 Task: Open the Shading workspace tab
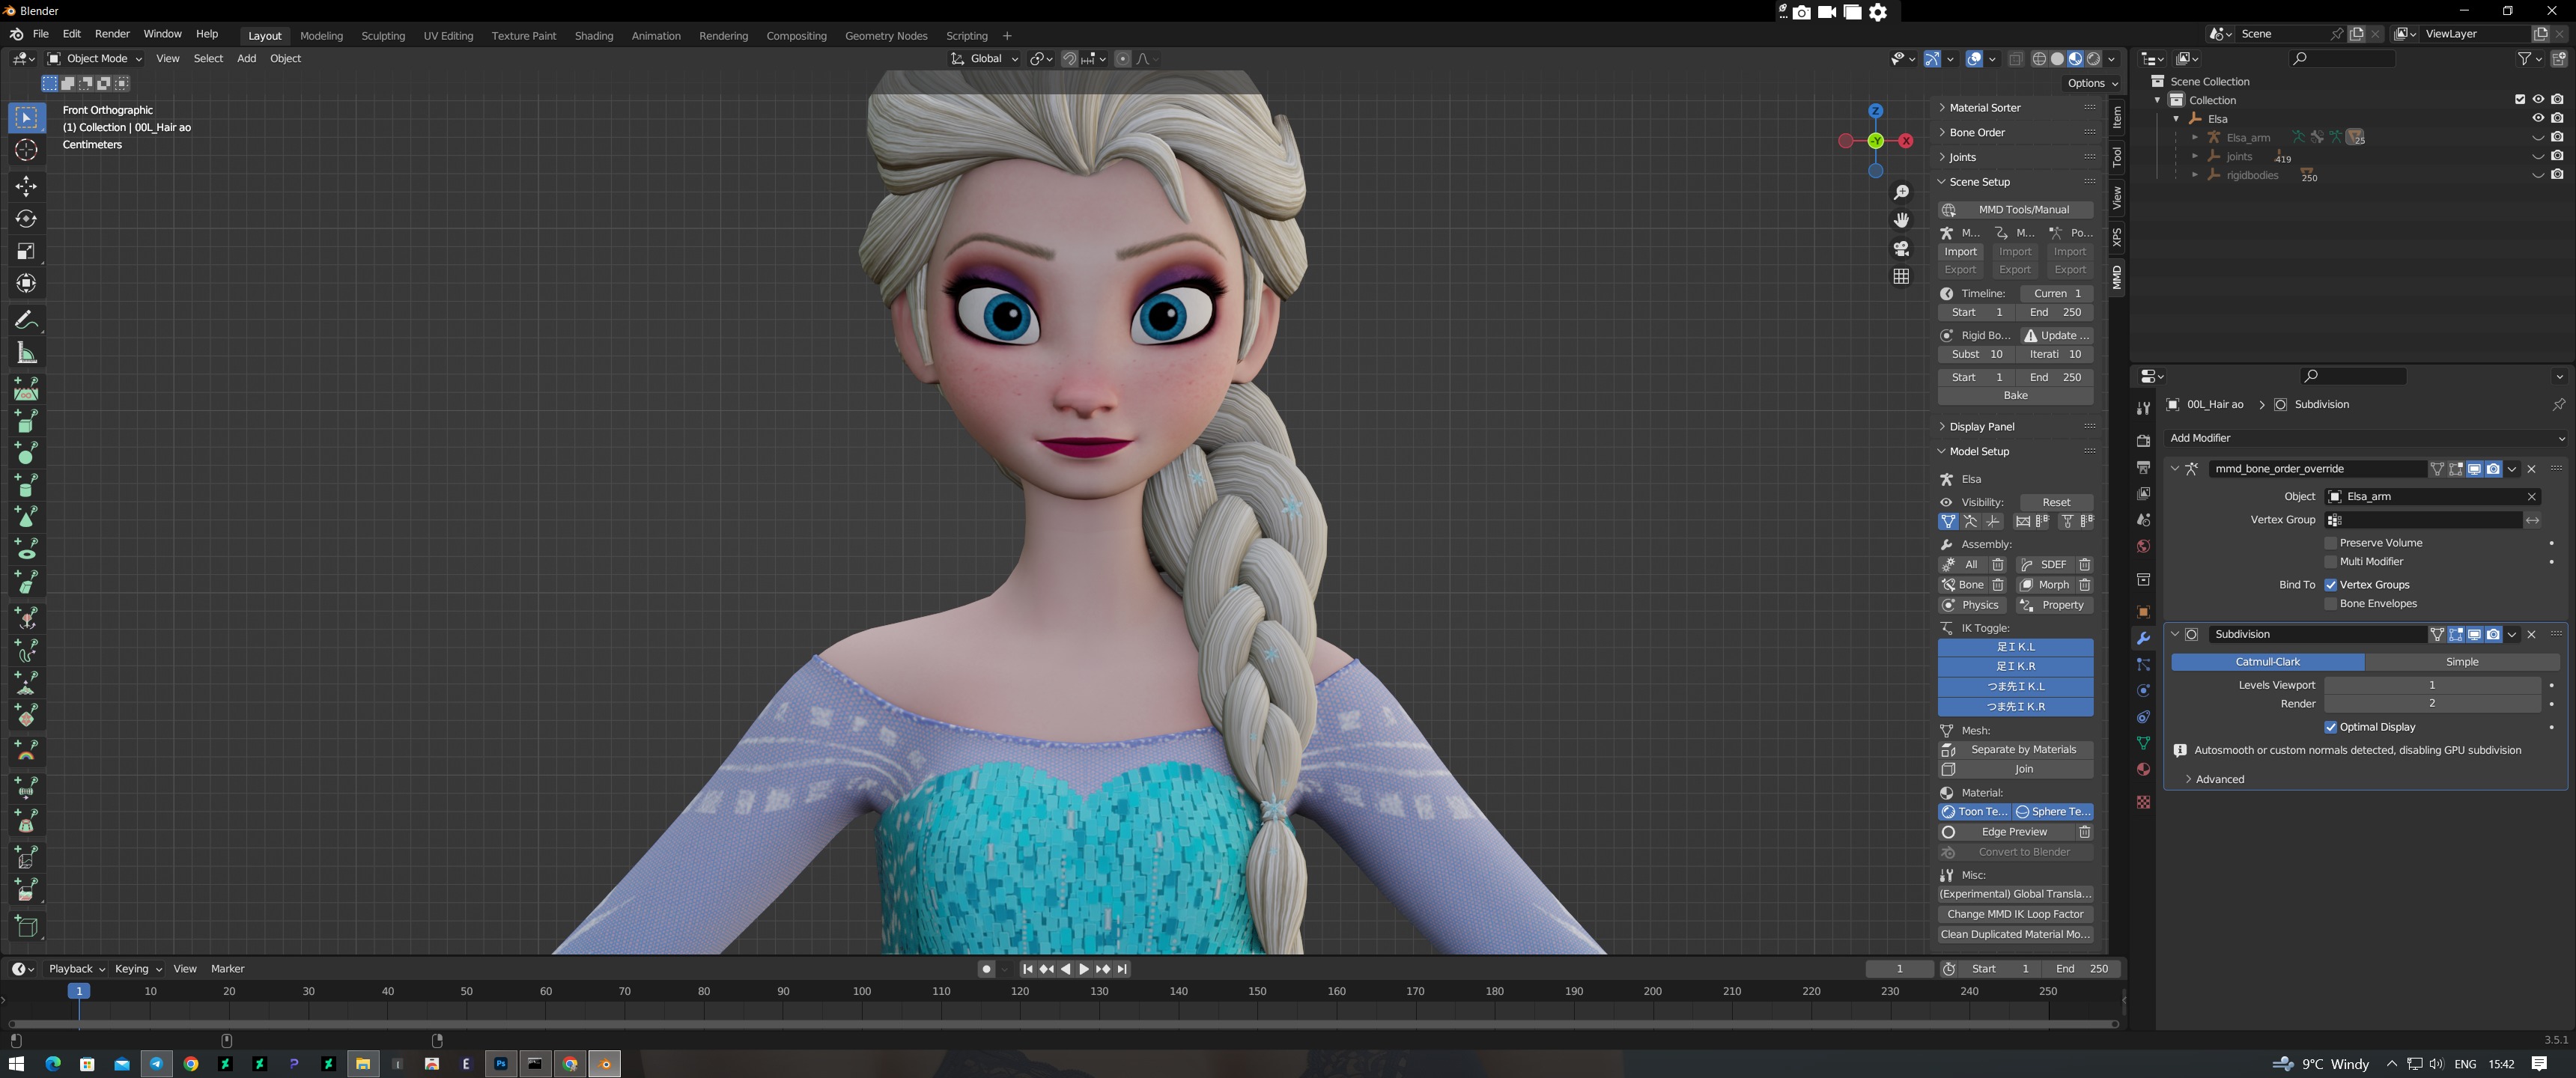594,36
